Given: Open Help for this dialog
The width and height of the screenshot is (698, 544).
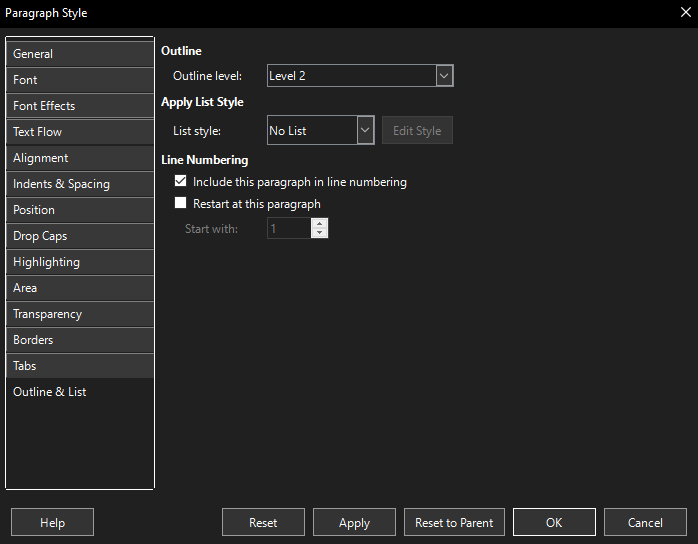Looking at the screenshot, I should [53, 522].
